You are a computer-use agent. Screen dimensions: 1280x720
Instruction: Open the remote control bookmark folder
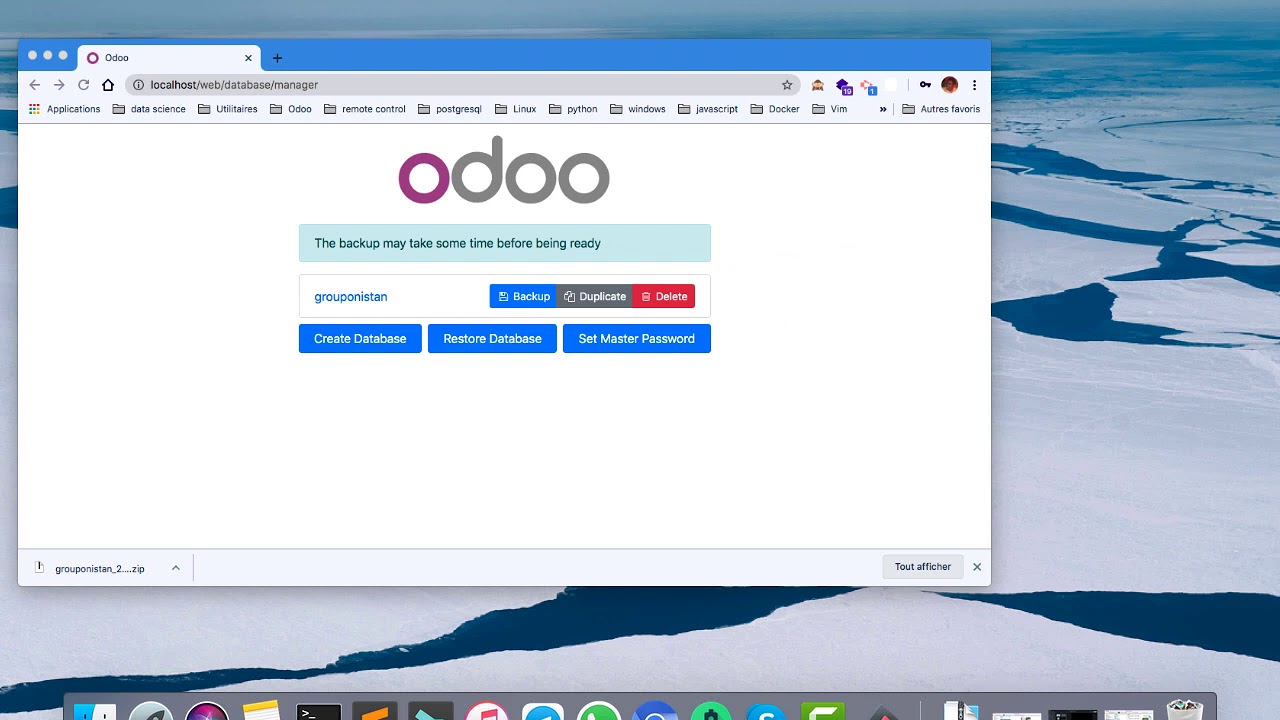[x=365, y=109]
